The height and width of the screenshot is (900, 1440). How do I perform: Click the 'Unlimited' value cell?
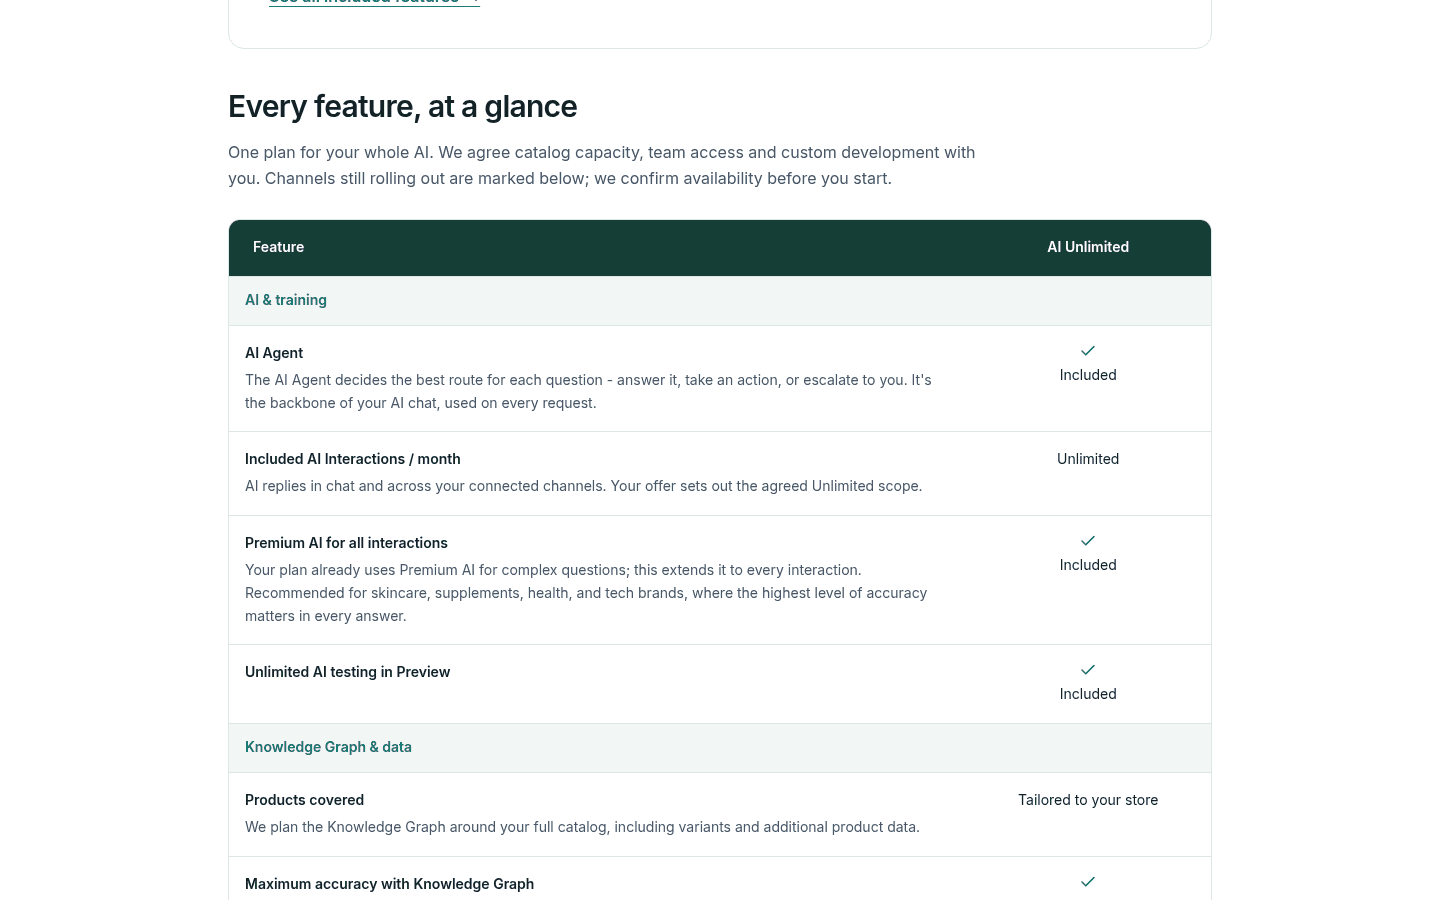1088,459
